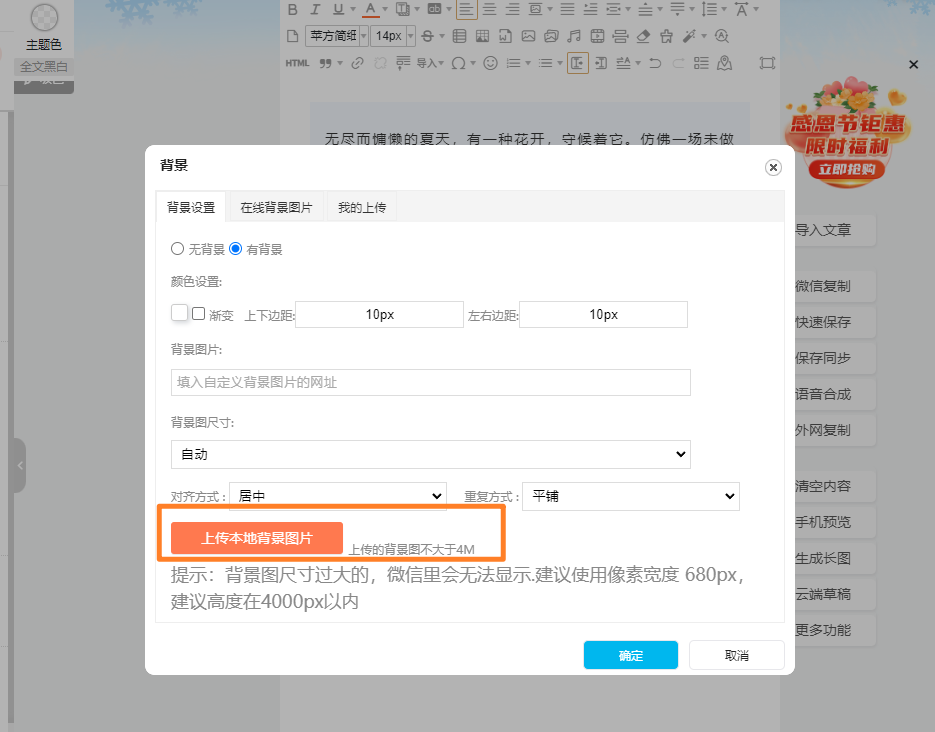Click the emoji smiley face icon
This screenshot has width=935, height=732.
click(490, 63)
